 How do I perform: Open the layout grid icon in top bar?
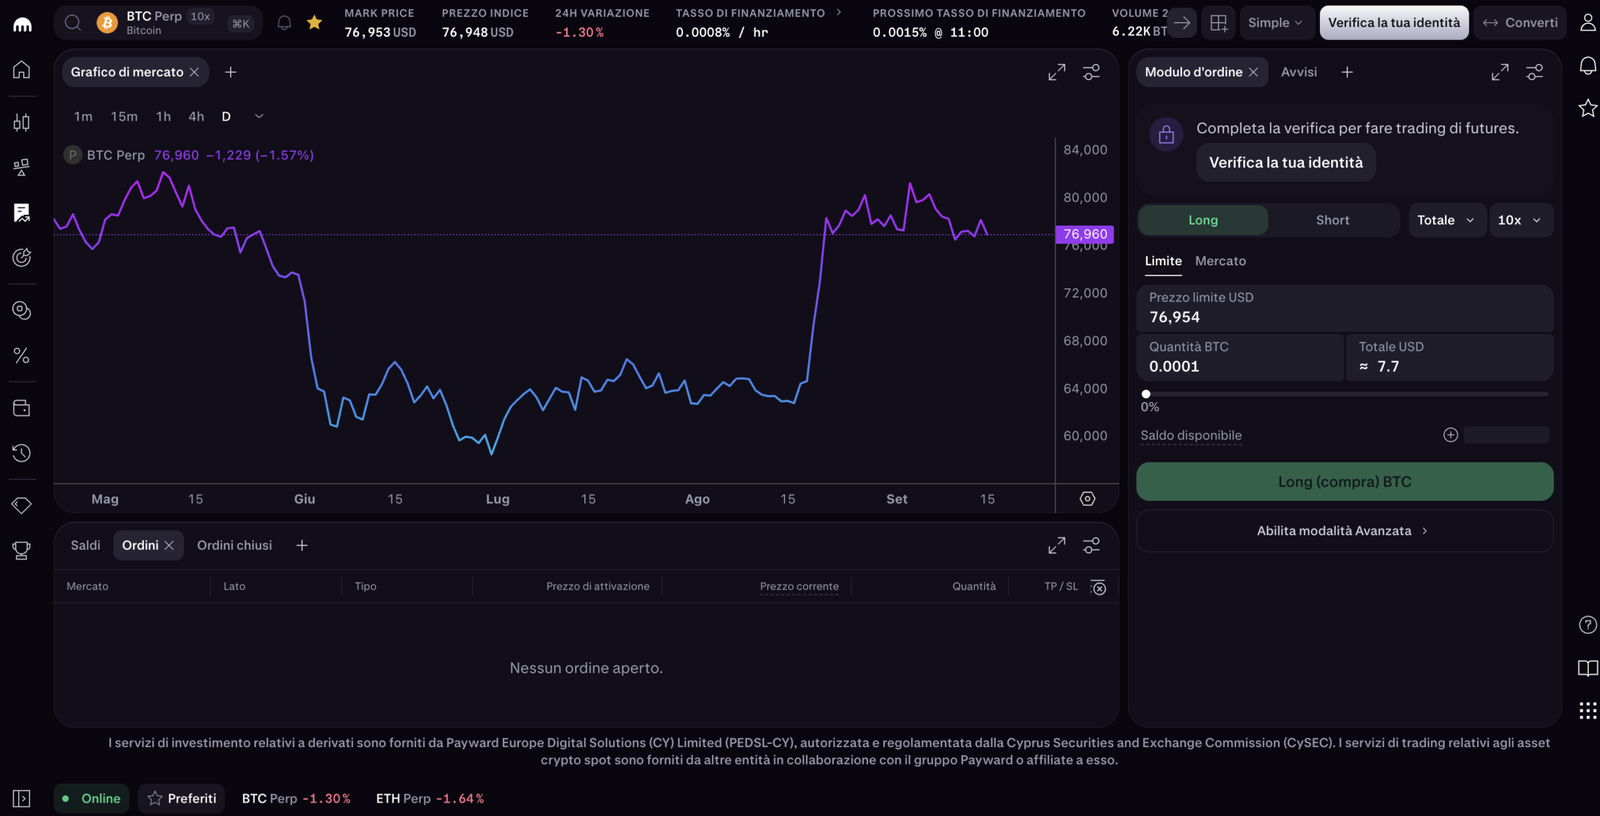(1218, 22)
